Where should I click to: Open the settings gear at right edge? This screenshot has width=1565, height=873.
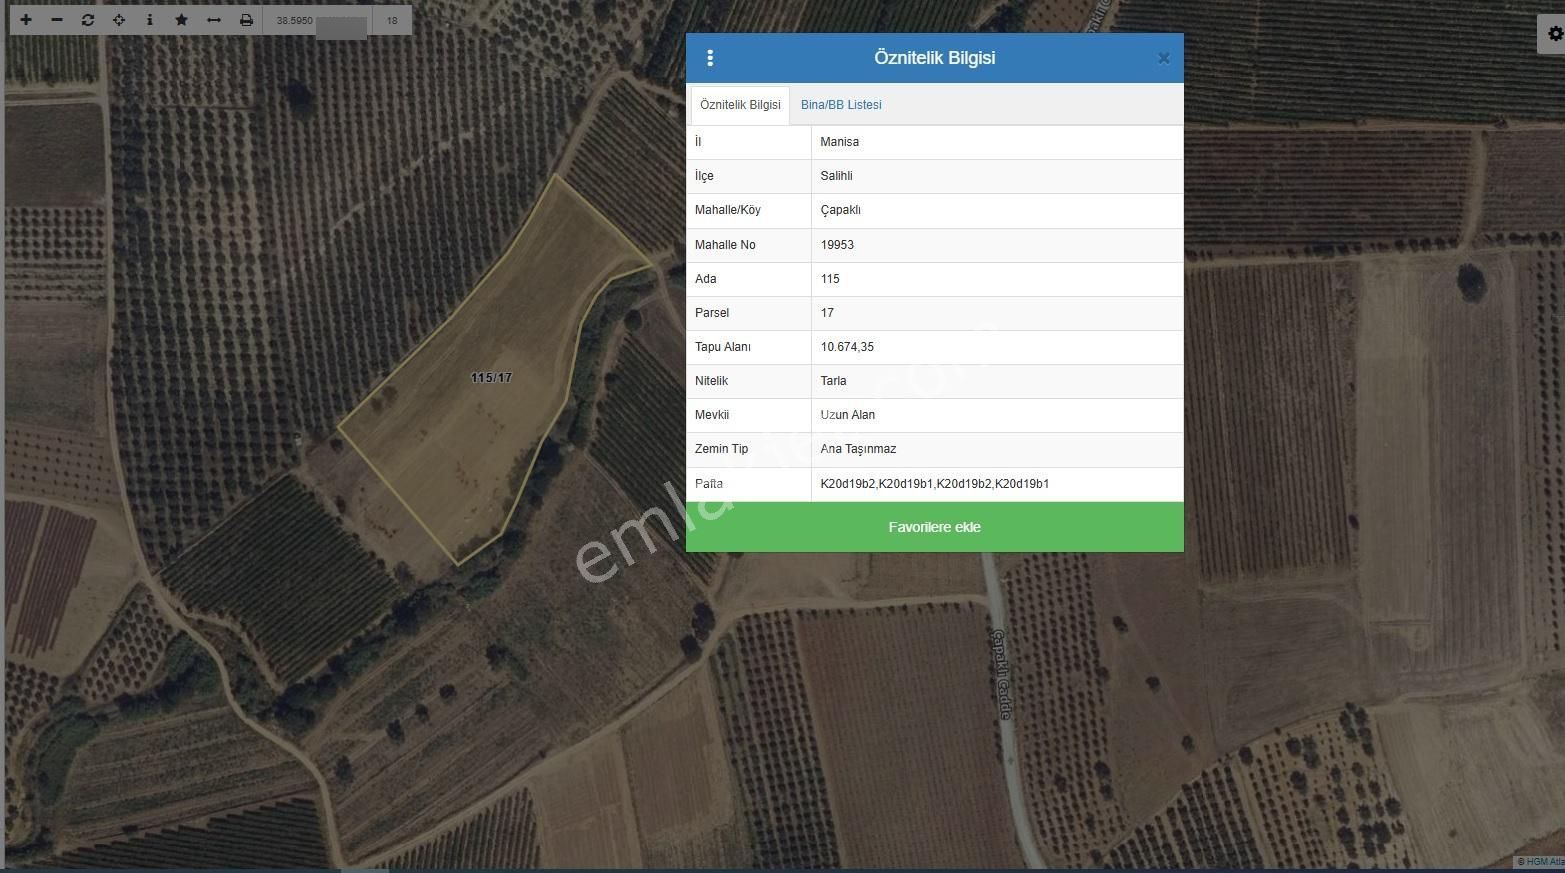click(1554, 34)
